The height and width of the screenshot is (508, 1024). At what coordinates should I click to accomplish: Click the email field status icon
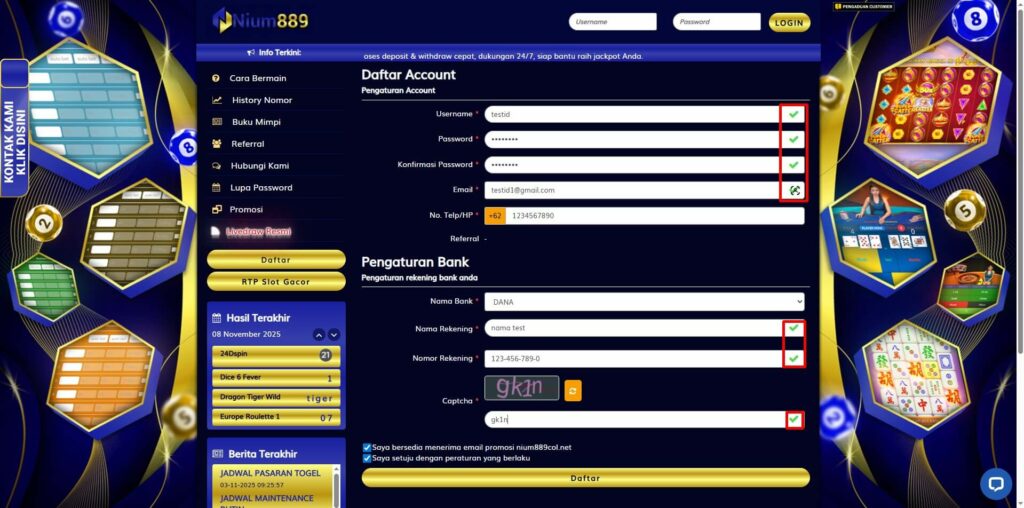pyautogui.click(x=794, y=190)
